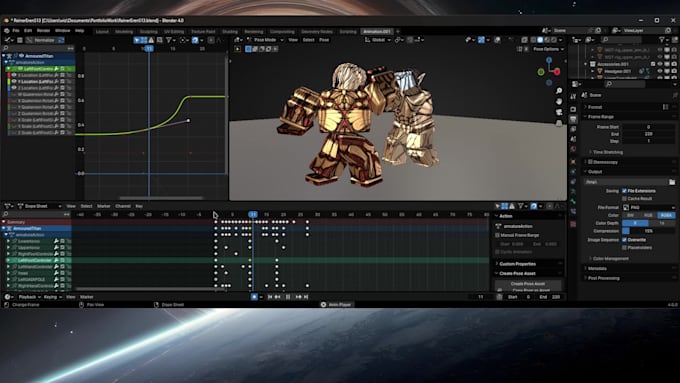Image resolution: width=680 pixels, height=383 pixels.
Task: Toggle viewport overlays icon
Action: 497,40
